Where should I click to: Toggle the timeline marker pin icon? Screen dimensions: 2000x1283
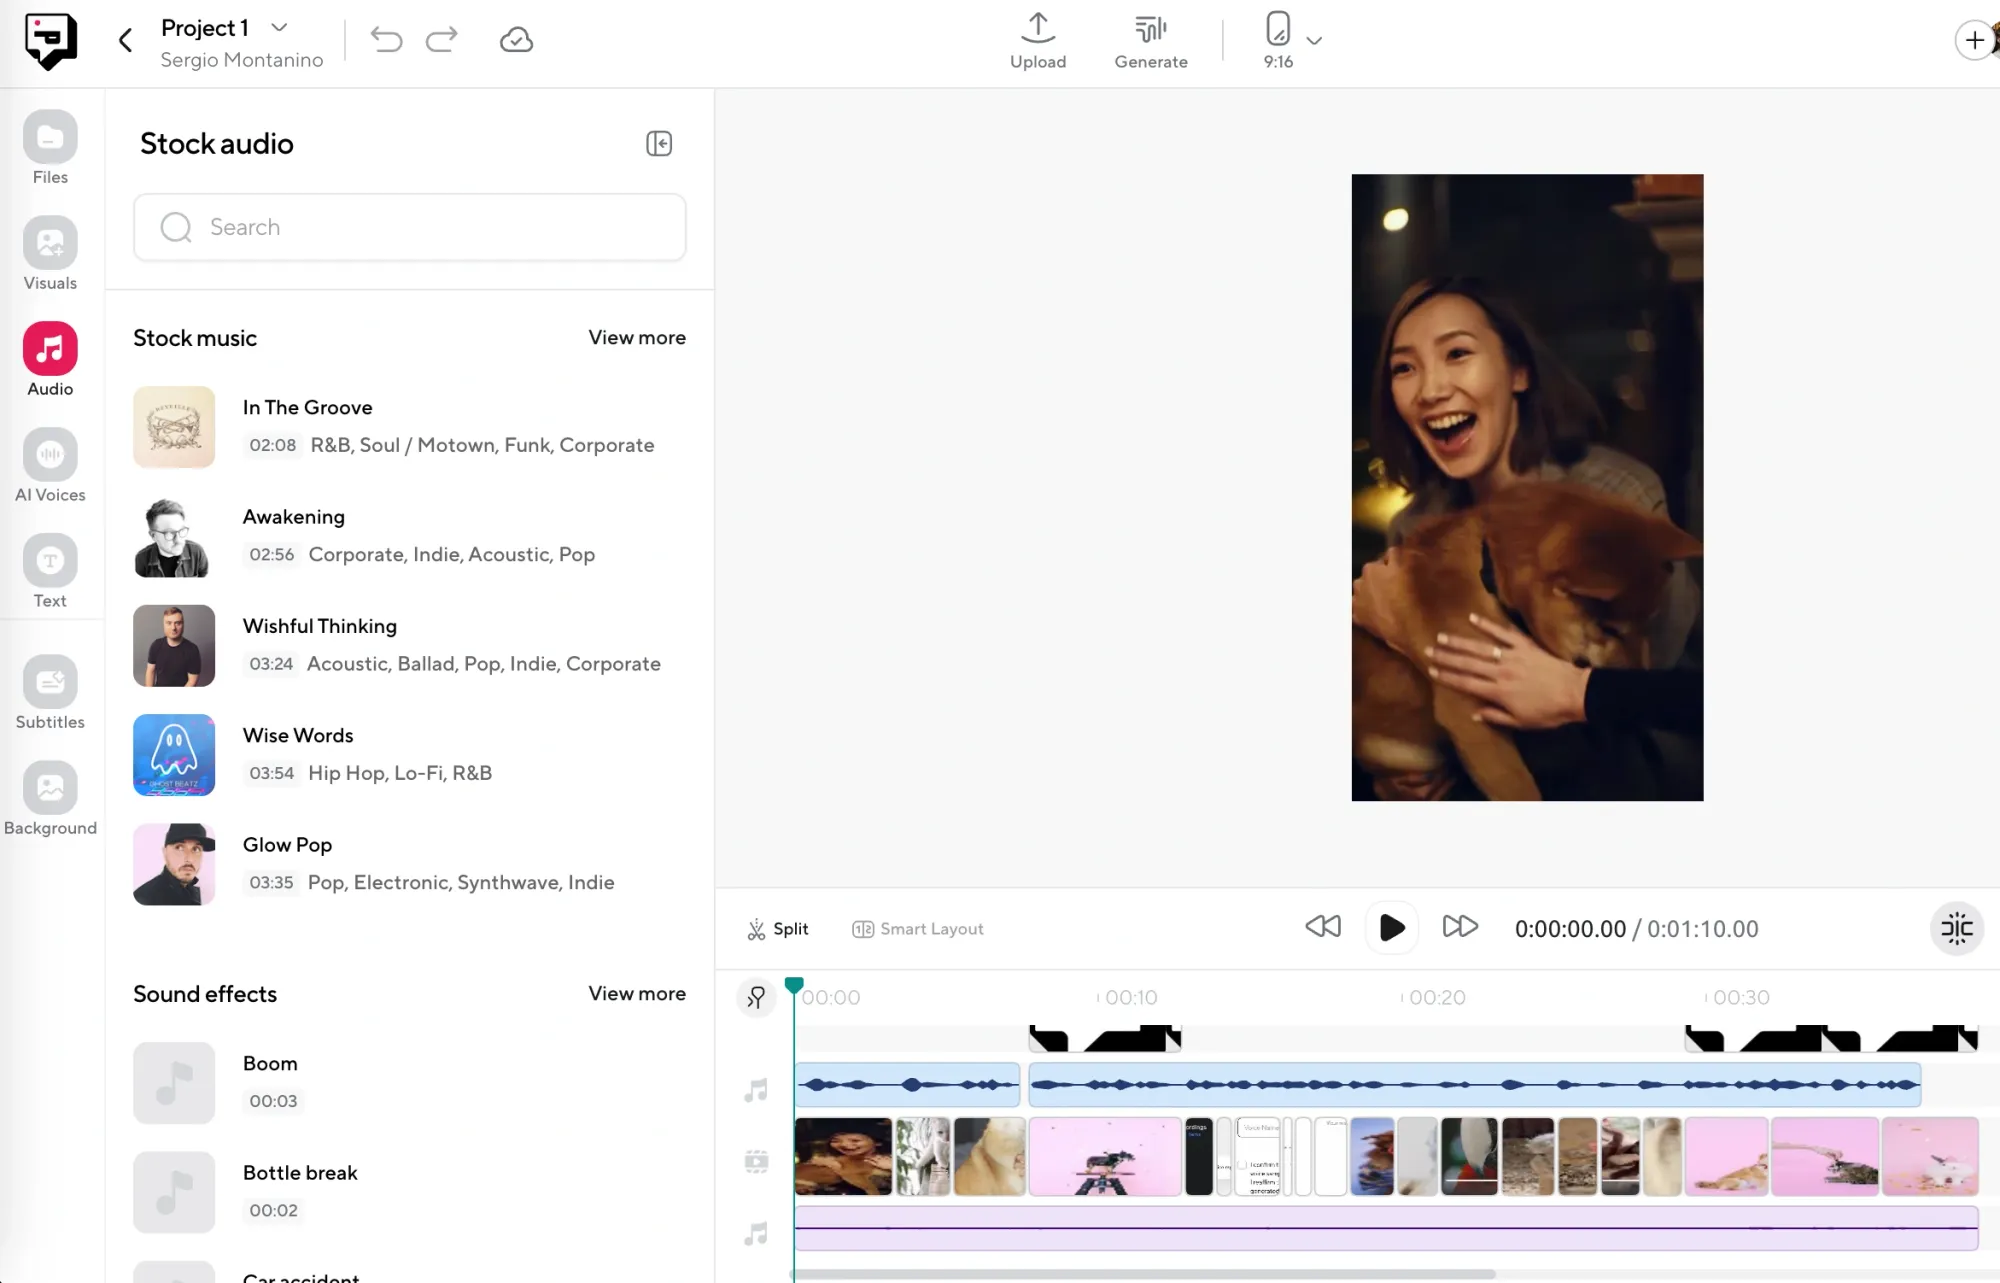pyautogui.click(x=757, y=997)
